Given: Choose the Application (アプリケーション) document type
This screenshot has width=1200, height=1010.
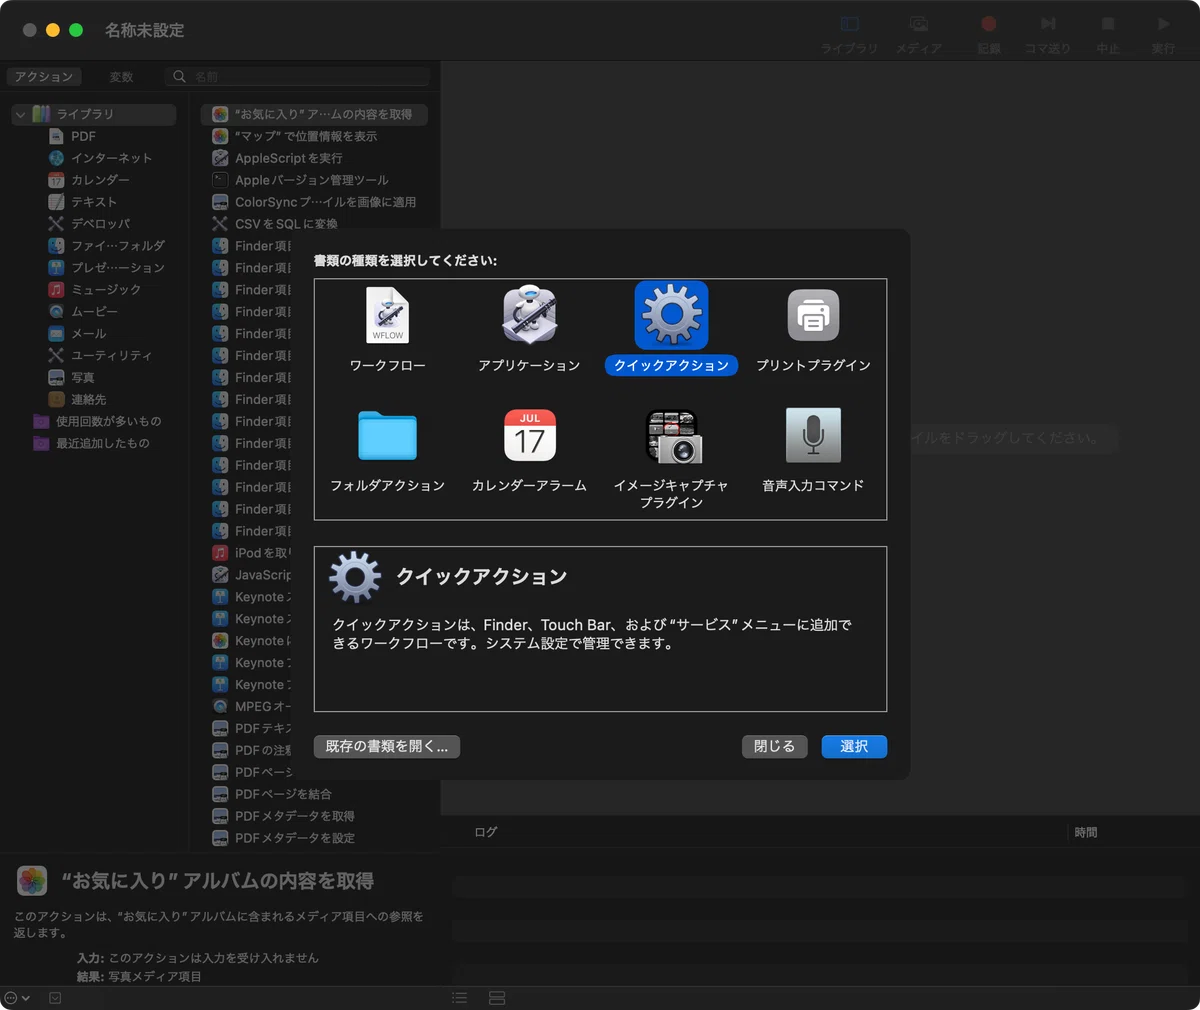Looking at the screenshot, I should pos(529,330).
